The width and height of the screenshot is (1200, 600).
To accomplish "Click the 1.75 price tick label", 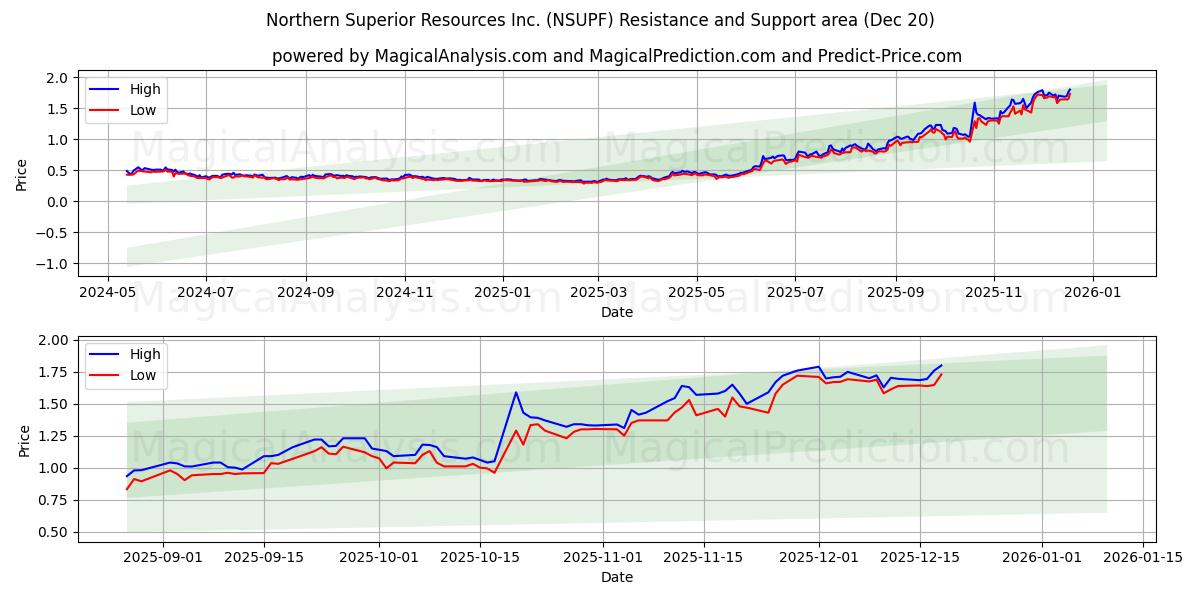I will point(53,372).
